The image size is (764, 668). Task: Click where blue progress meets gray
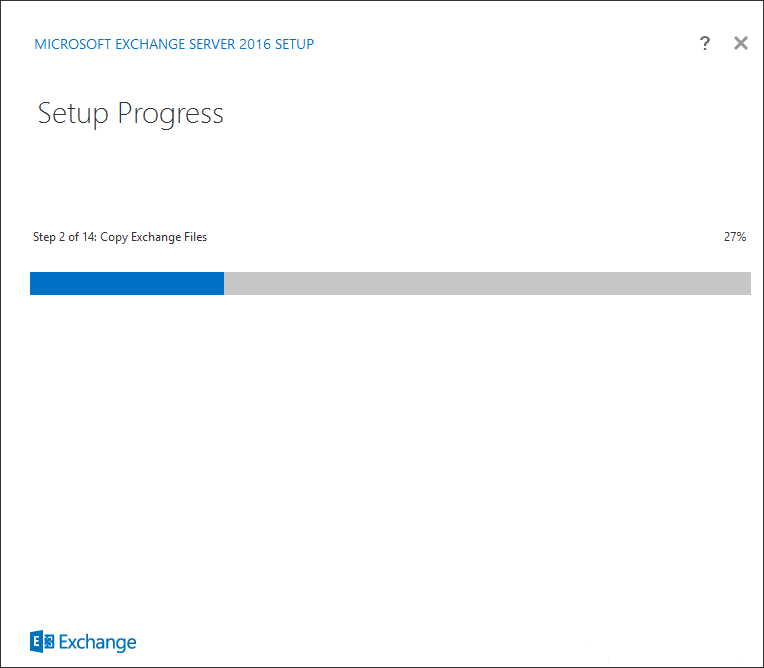coord(224,284)
